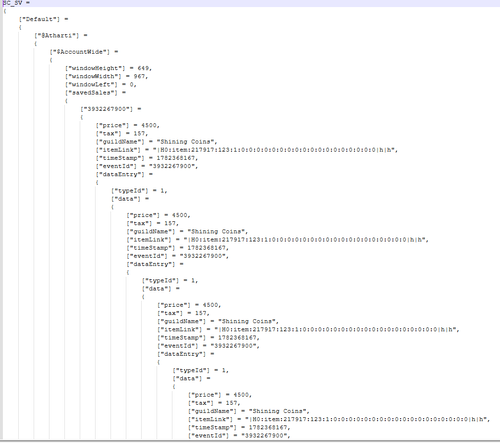Select the most-indented ["timeStamp"] = 1782368167 line
500x443 pixels.
click(x=239, y=428)
